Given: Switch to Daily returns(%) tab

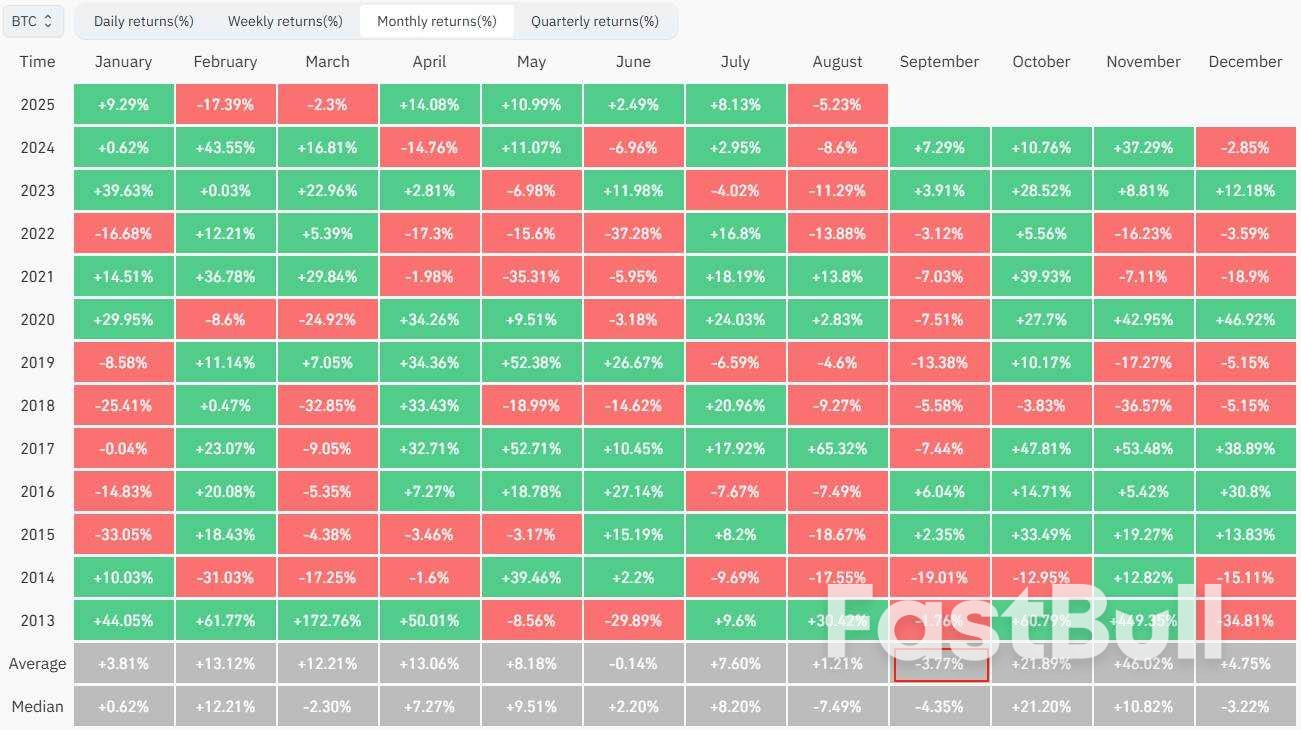Looking at the screenshot, I should pos(143,21).
